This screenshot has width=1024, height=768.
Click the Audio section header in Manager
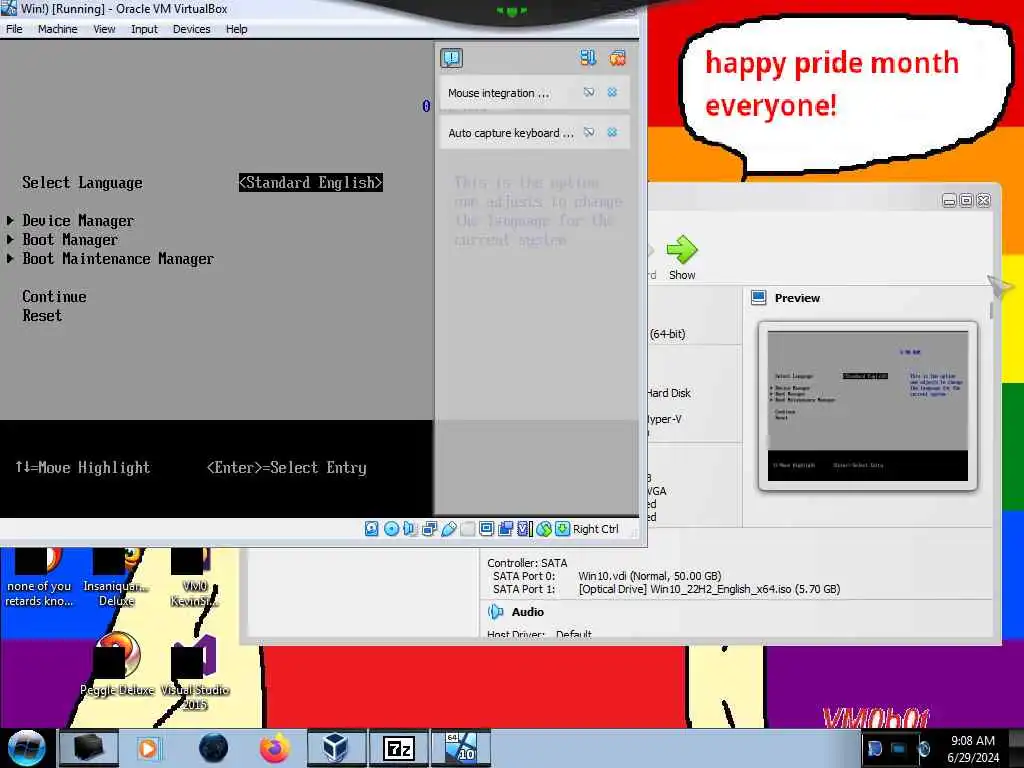(x=527, y=612)
